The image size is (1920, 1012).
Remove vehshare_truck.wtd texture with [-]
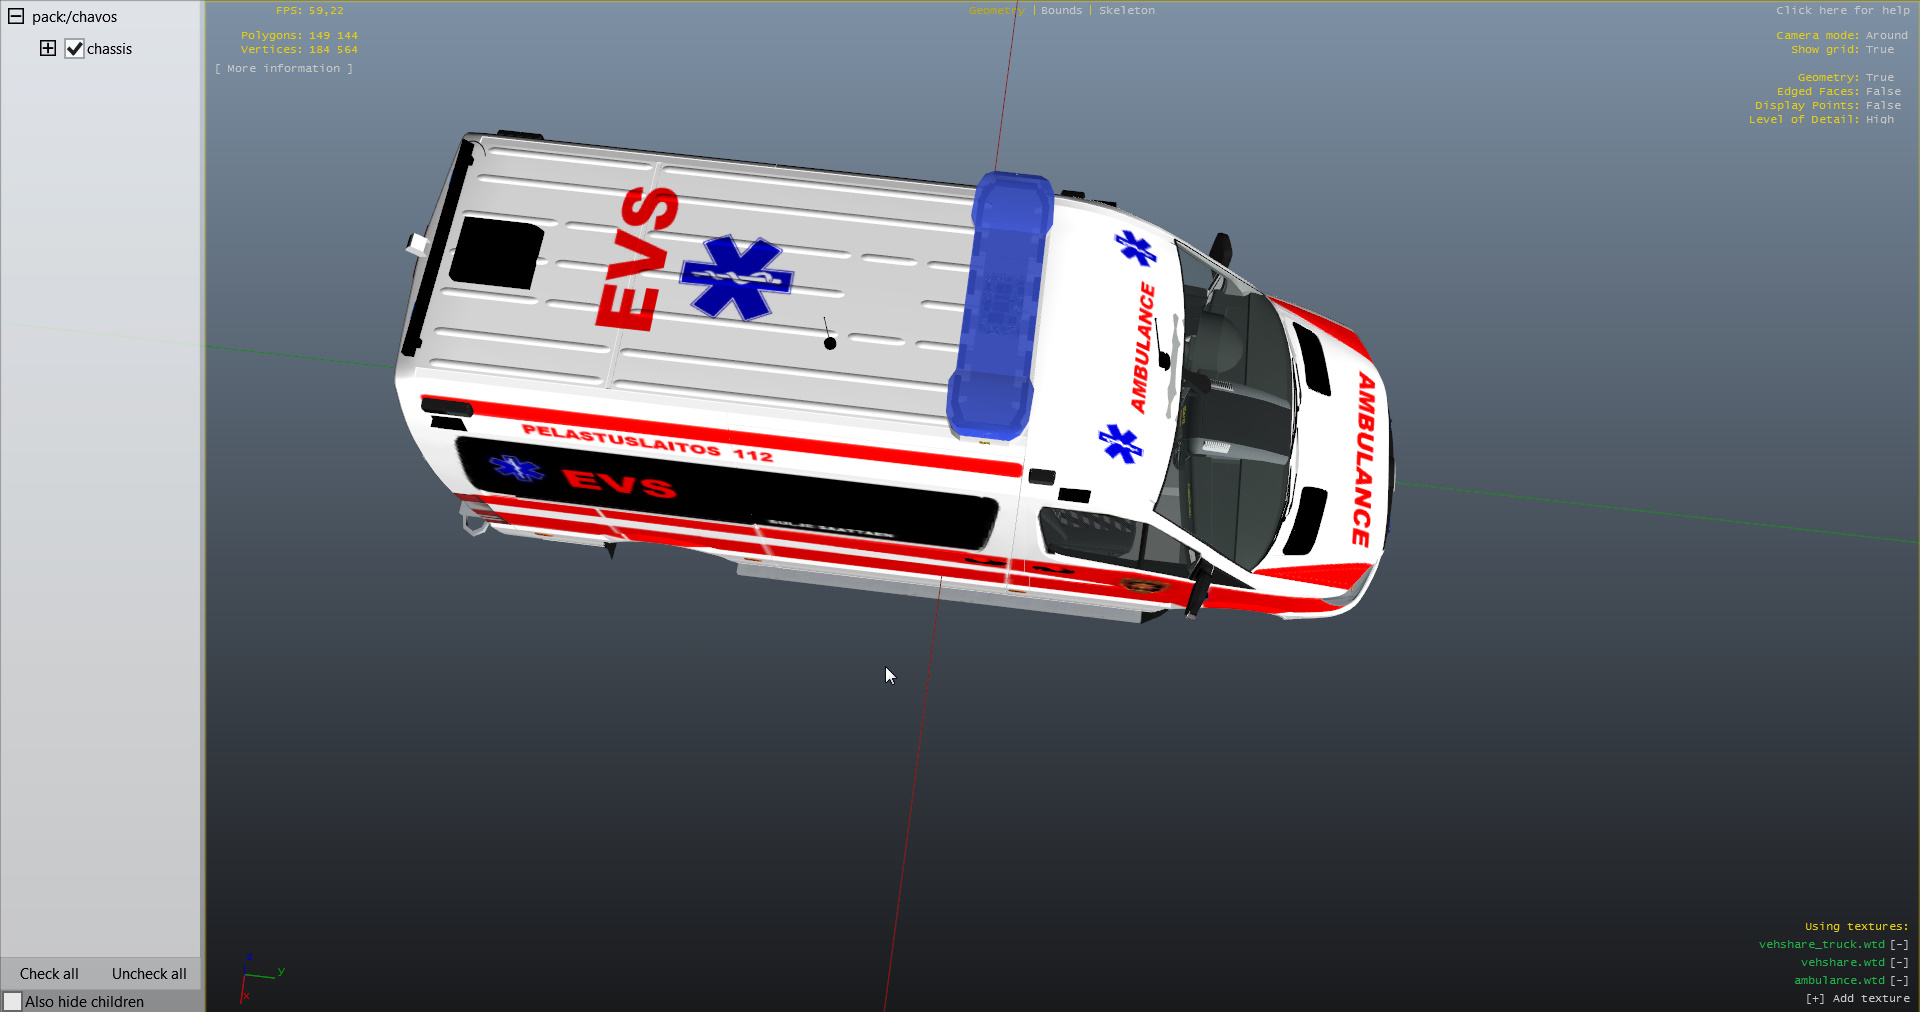1899,944
